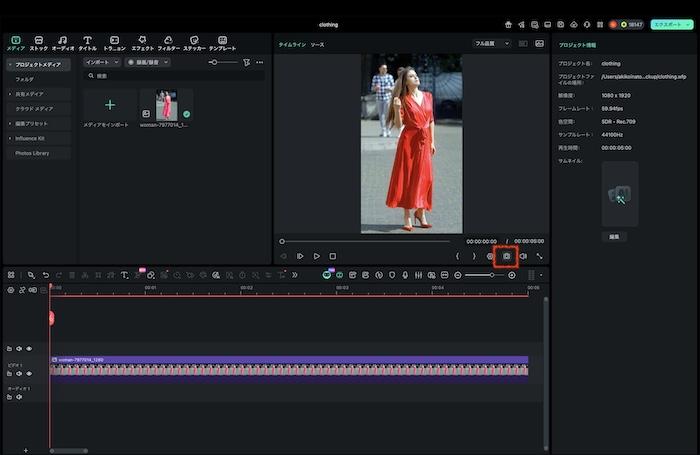700x455 pixels.
Task: Click the thumbnail Edit (編集) button
Action: coord(615,237)
